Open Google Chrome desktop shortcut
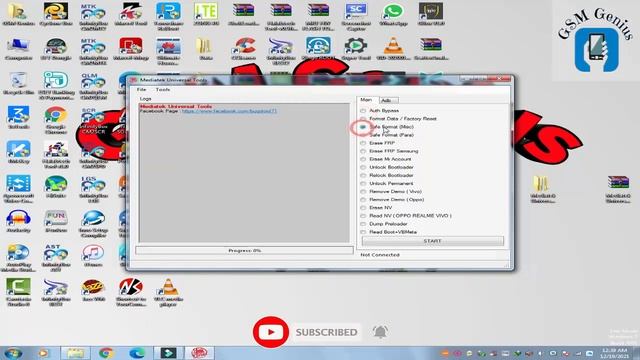Screen dimensions: 640x360 tap(56, 120)
